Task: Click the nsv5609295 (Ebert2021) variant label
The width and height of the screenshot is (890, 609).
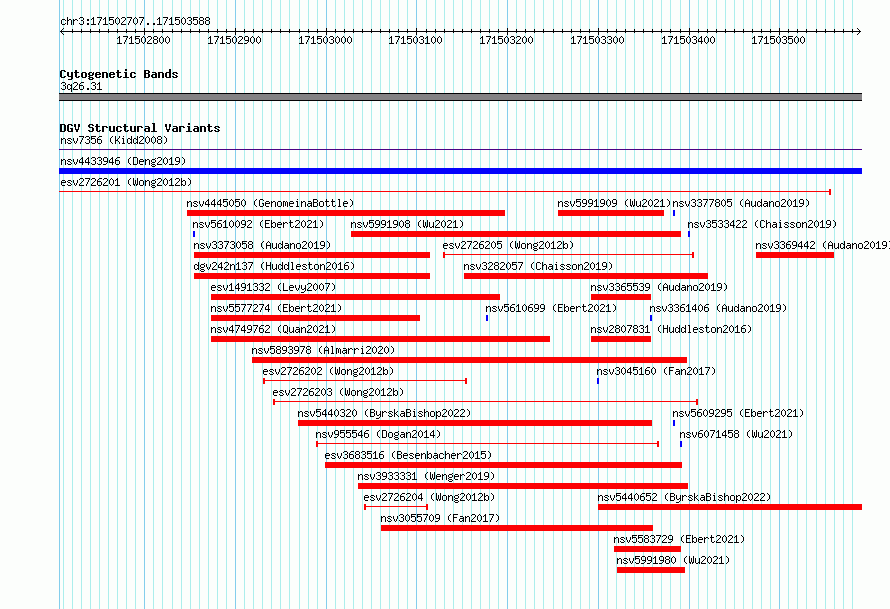Action: click(x=738, y=413)
